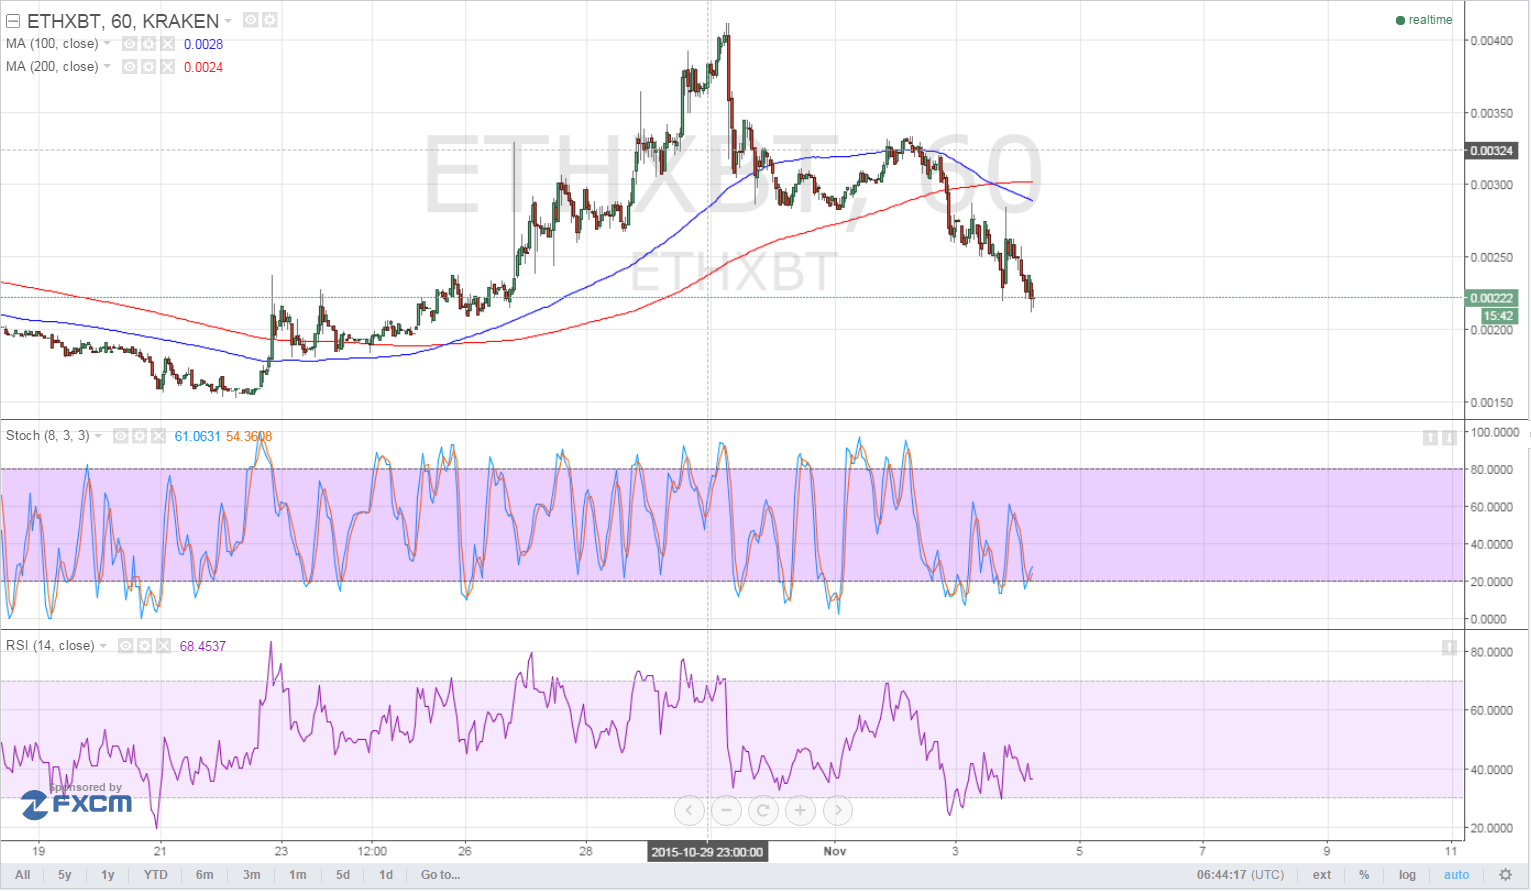Select the 1d time range
This screenshot has width=1531, height=891.
[386, 875]
